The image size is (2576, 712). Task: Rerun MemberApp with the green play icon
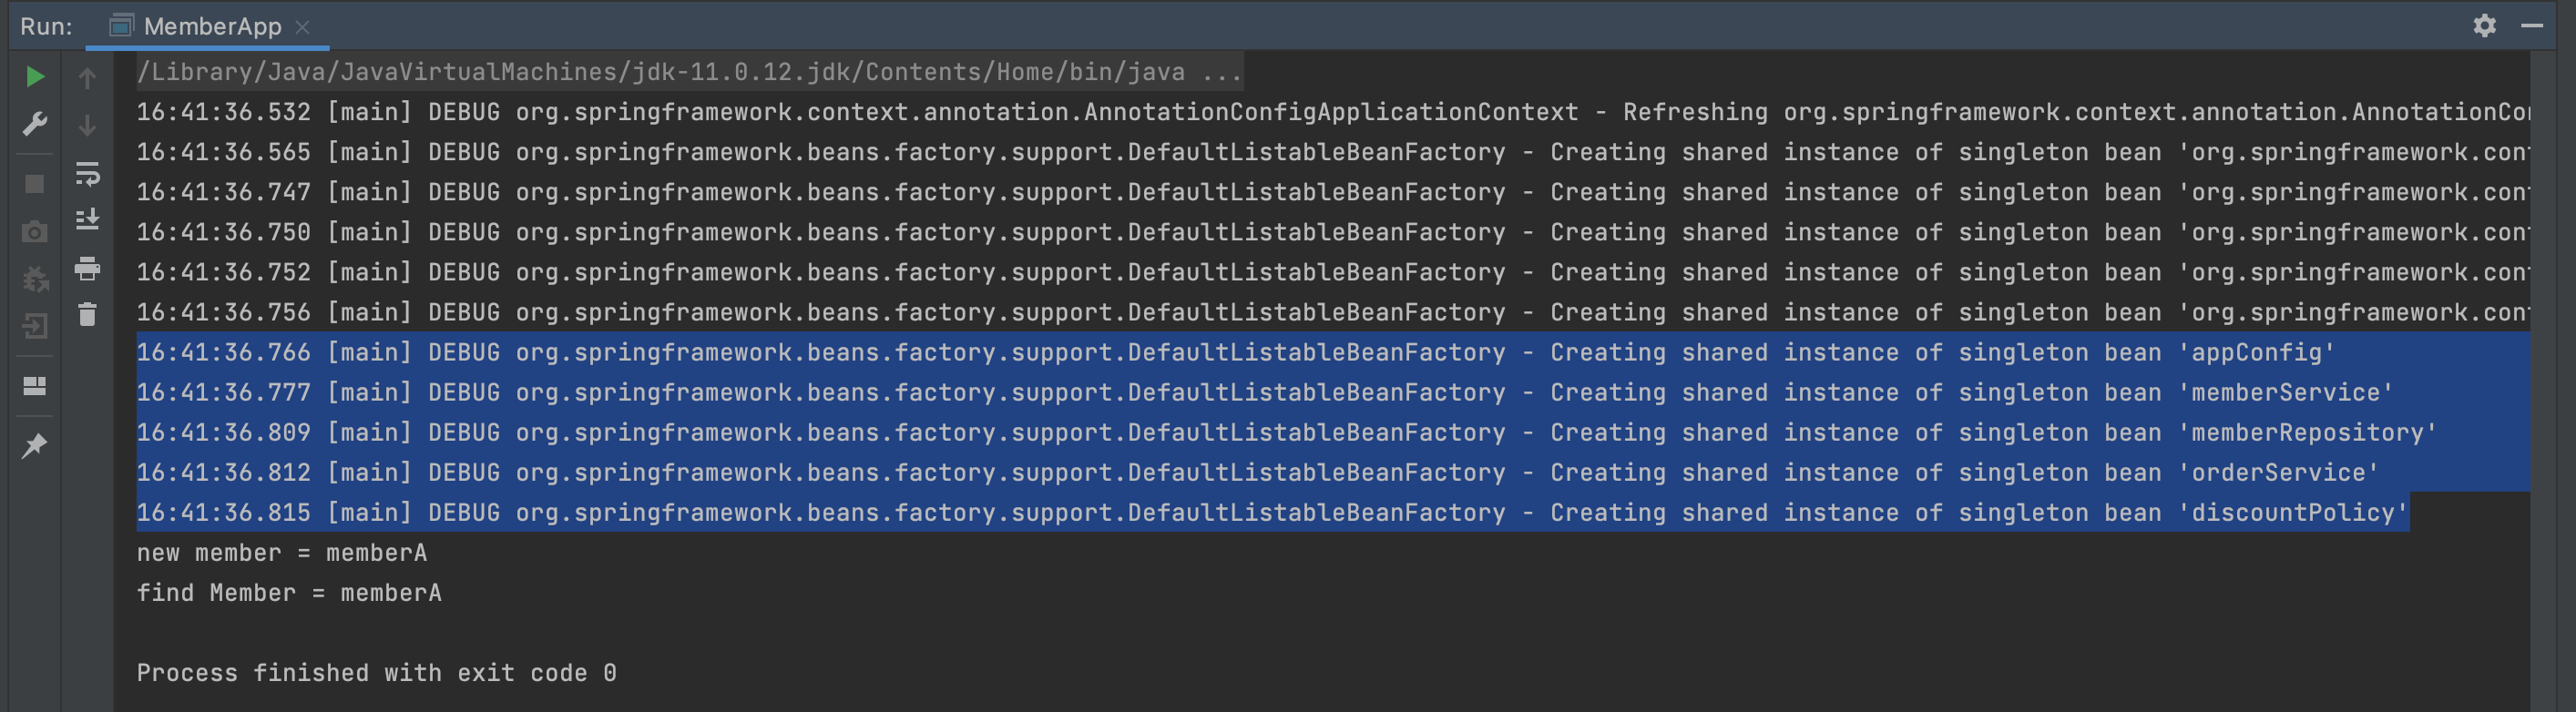(x=35, y=77)
